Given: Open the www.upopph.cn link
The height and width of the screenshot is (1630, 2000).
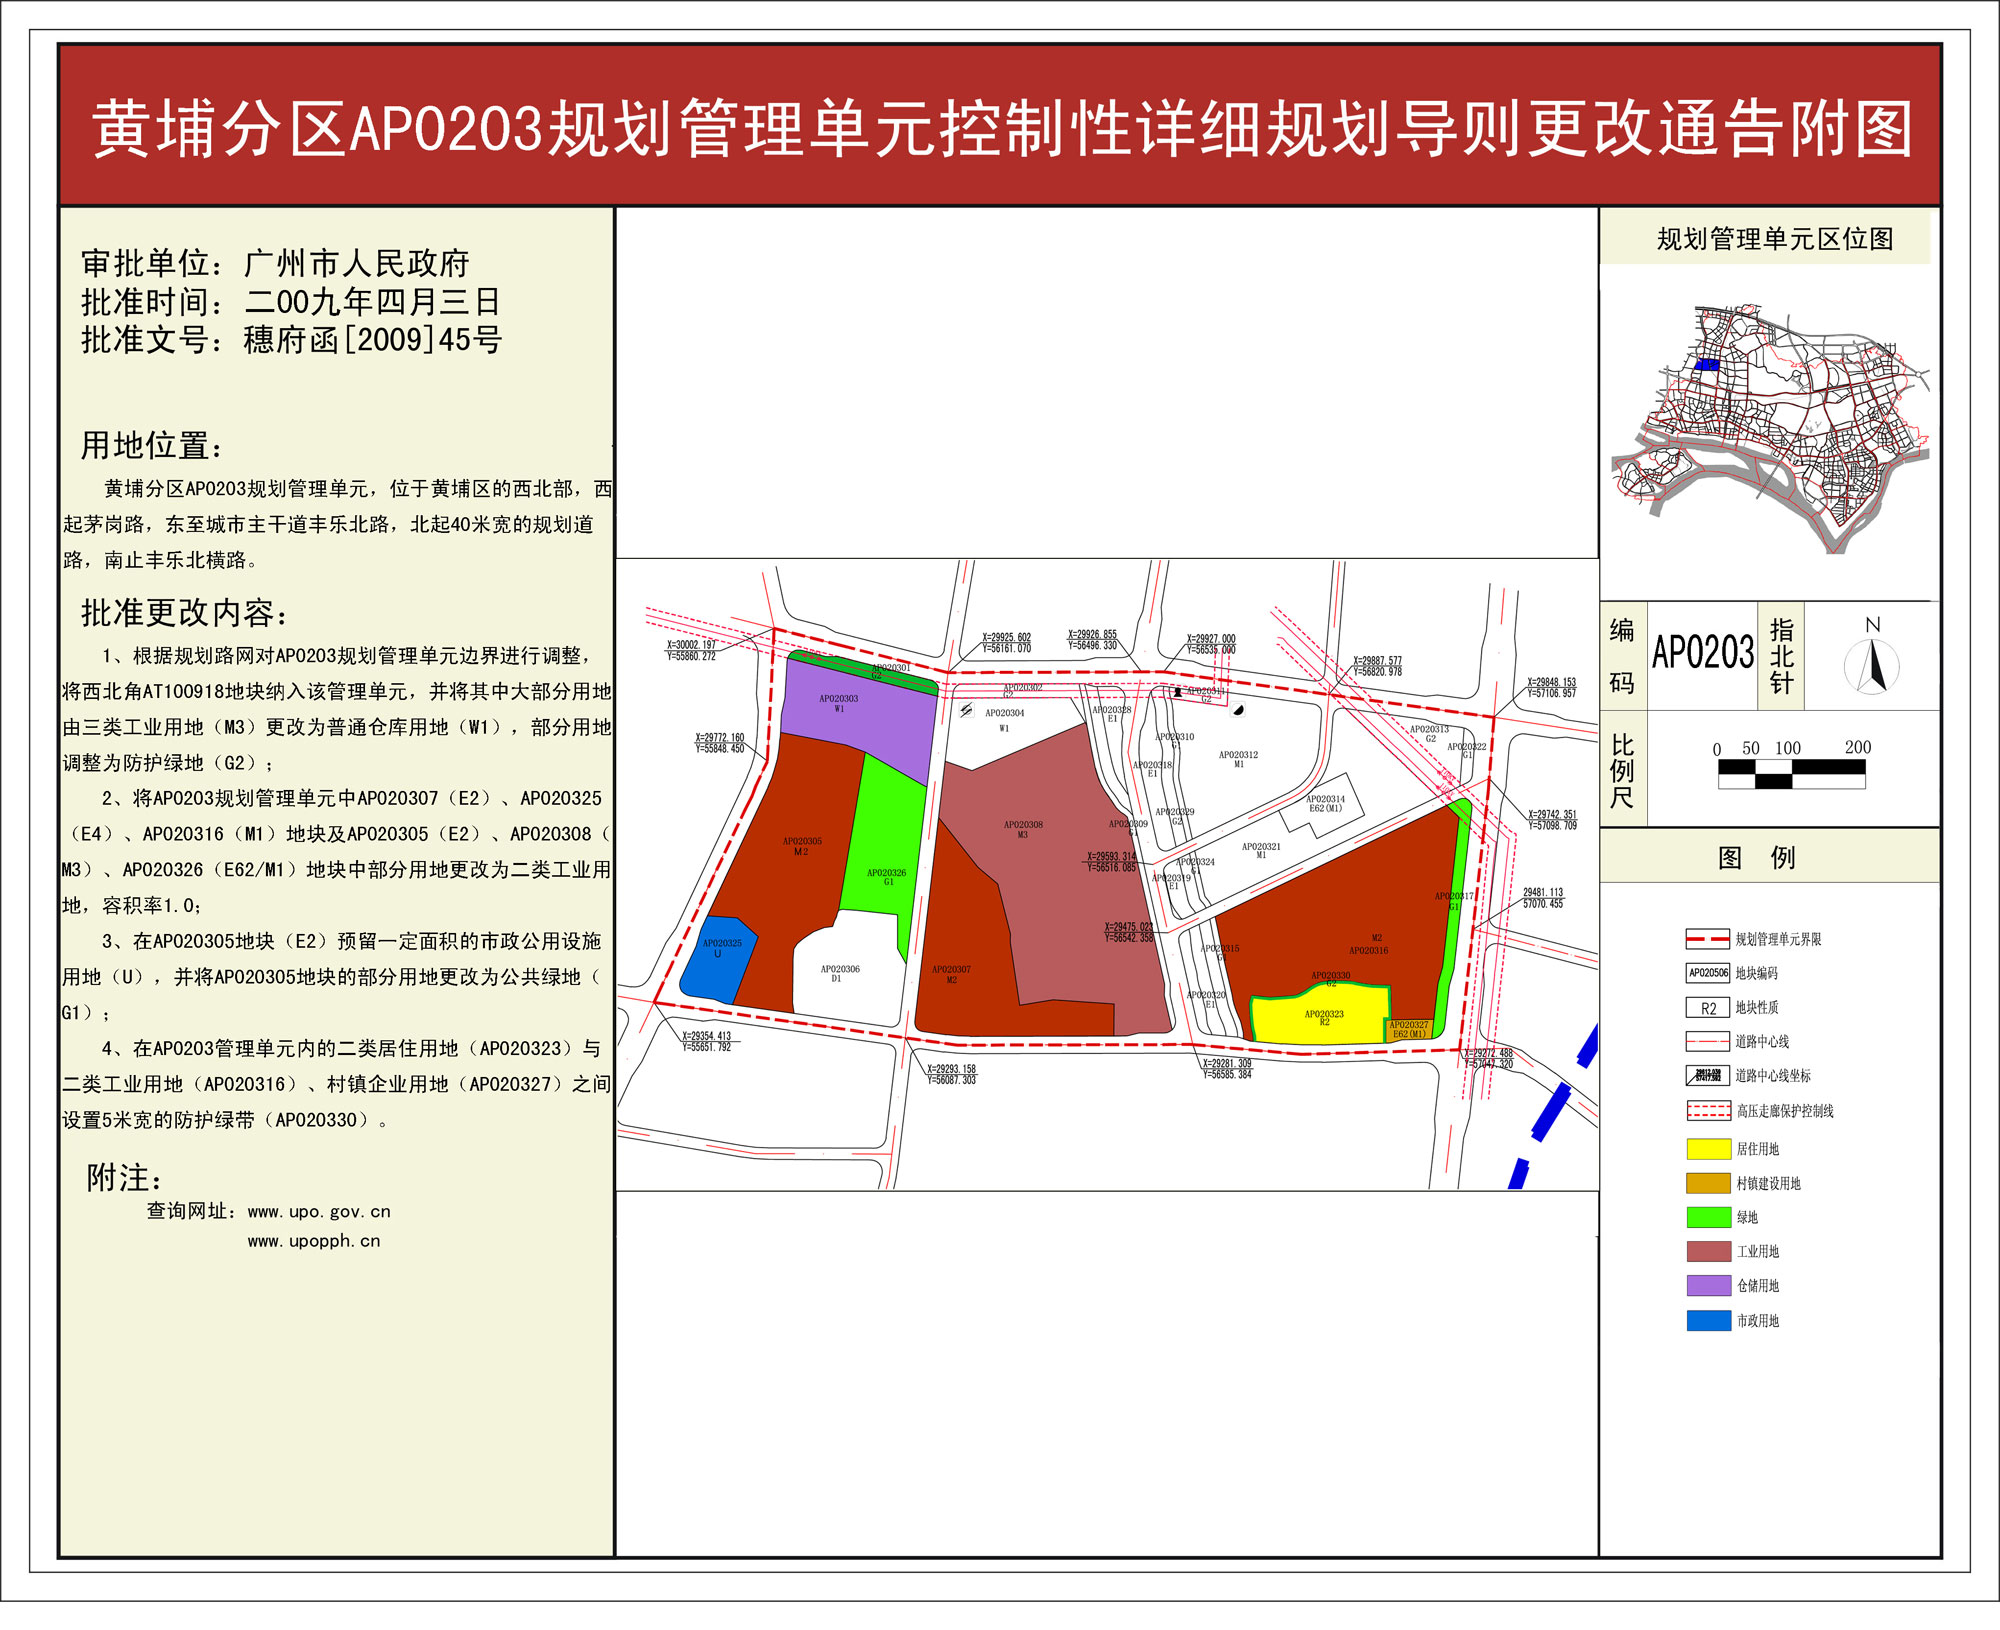Looking at the screenshot, I should pos(314,1241).
